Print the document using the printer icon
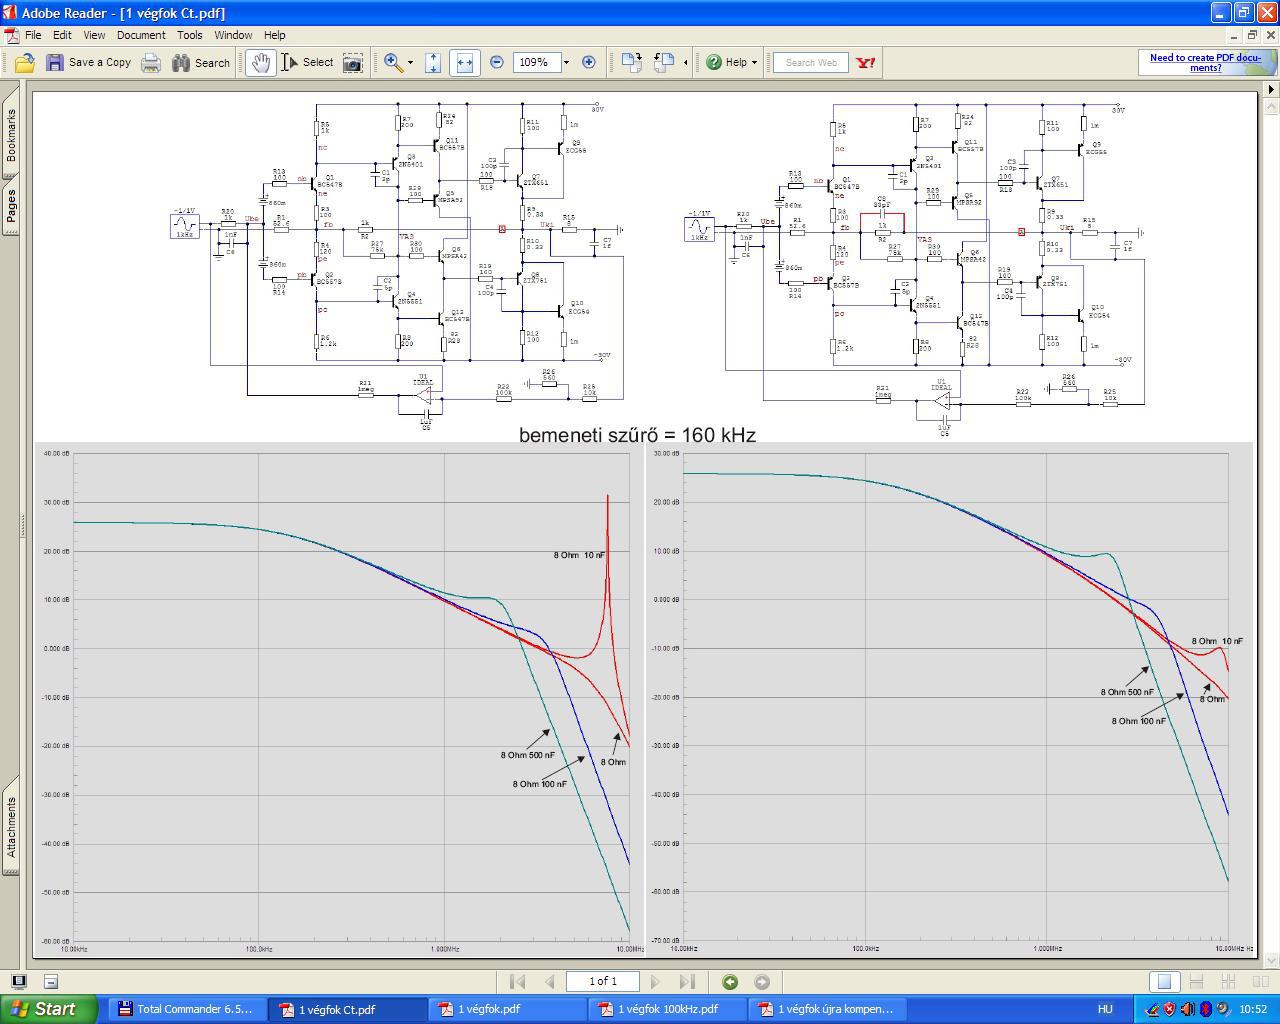The image size is (1280, 1024). (151, 62)
